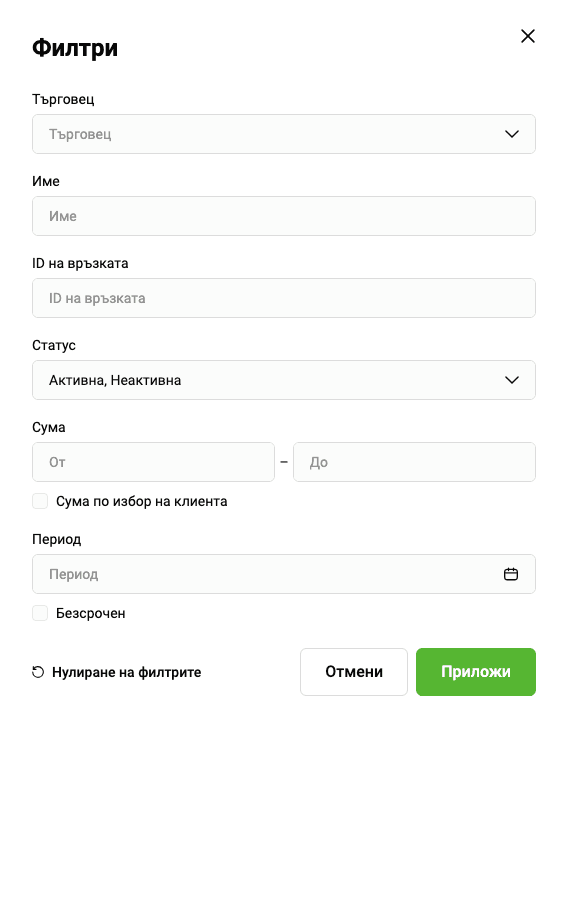Click the Отмени button
Viewport: 568px width, 900px height.
point(354,672)
